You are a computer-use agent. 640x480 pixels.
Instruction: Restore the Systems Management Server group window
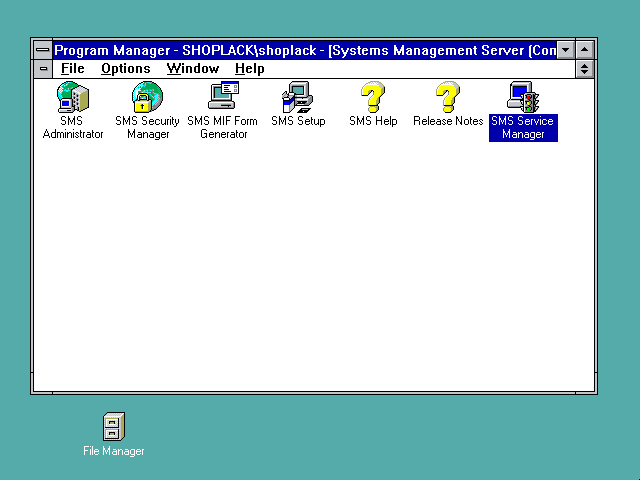coord(584,69)
